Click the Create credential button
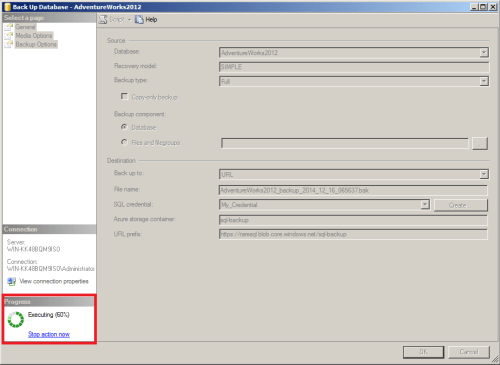This screenshot has height=365, width=500. tap(461, 205)
